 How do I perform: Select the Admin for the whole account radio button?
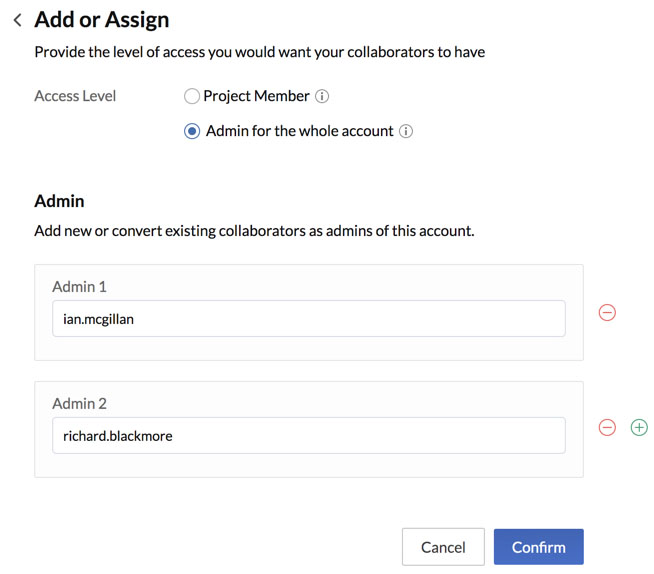click(192, 131)
